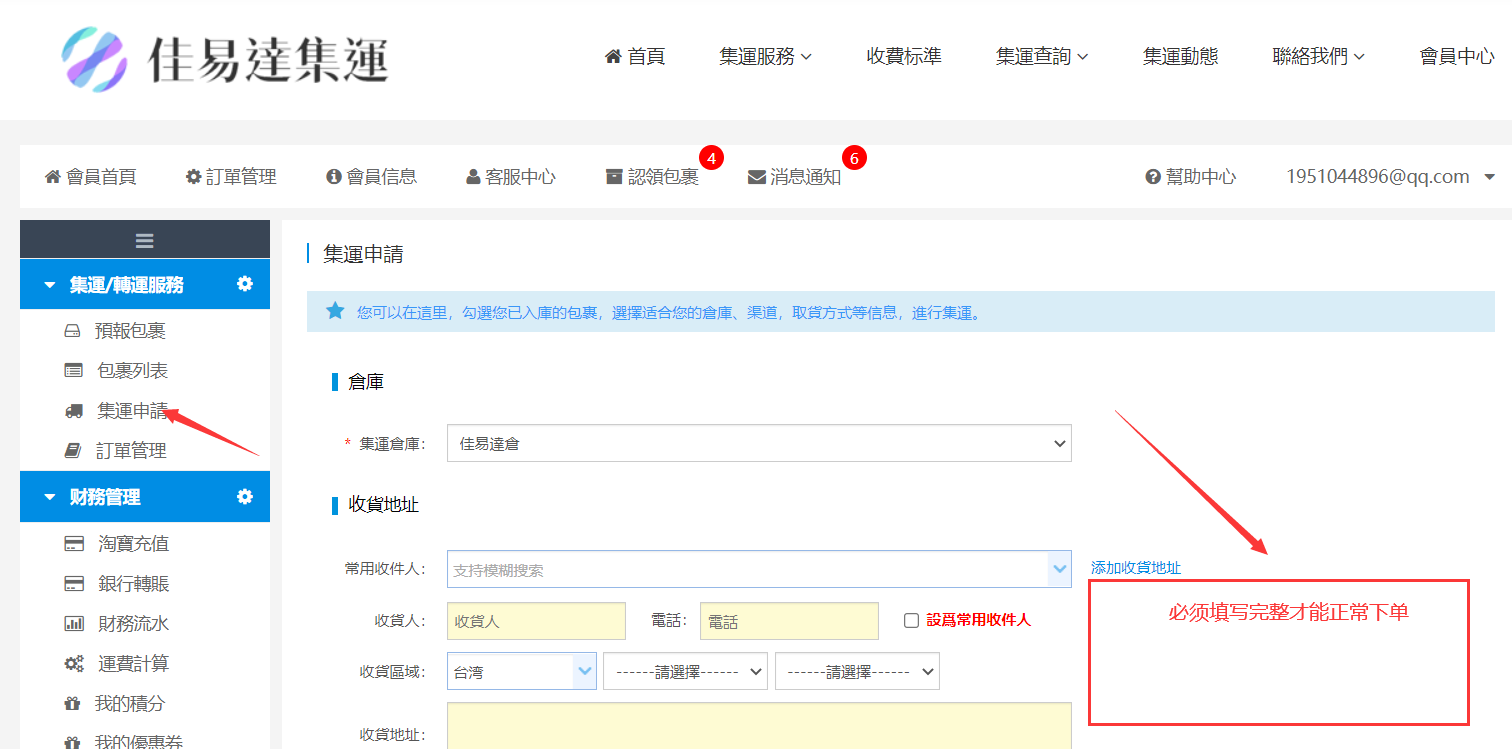The width and height of the screenshot is (1512, 749).
Task: Click the question mark icon beside 幫助中心
Action: (x=1153, y=177)
